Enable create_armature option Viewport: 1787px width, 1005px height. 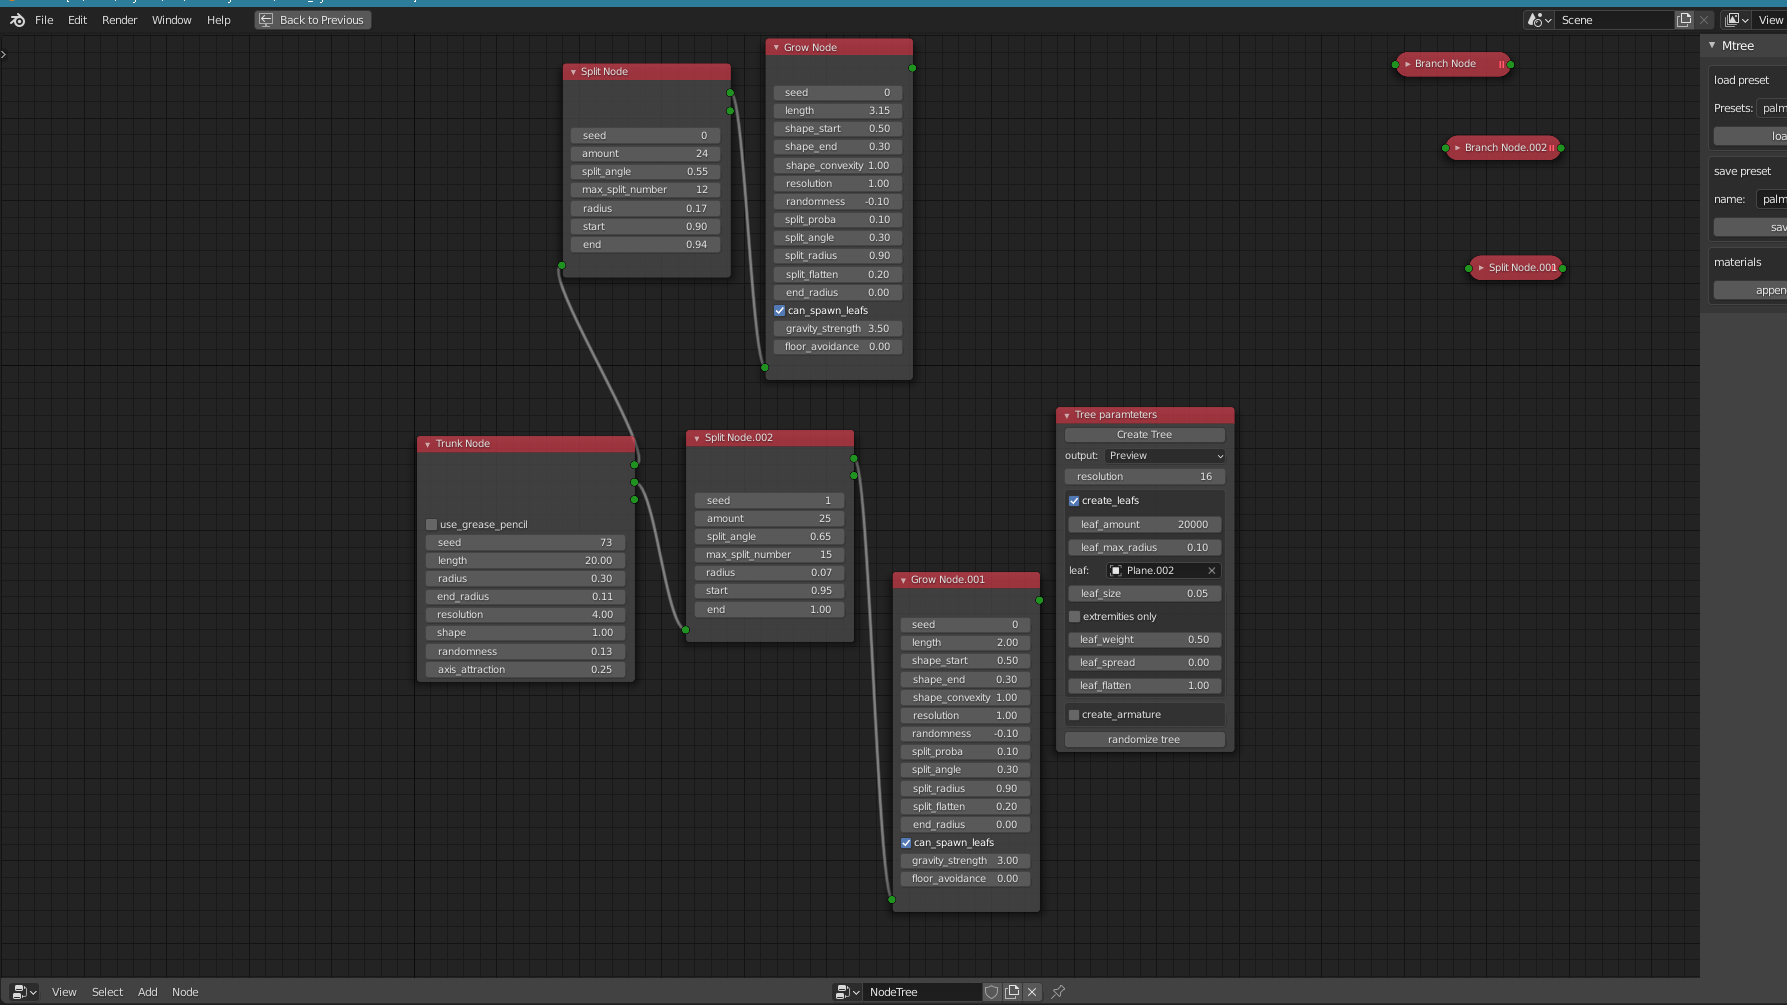[x=1073, y=714]
